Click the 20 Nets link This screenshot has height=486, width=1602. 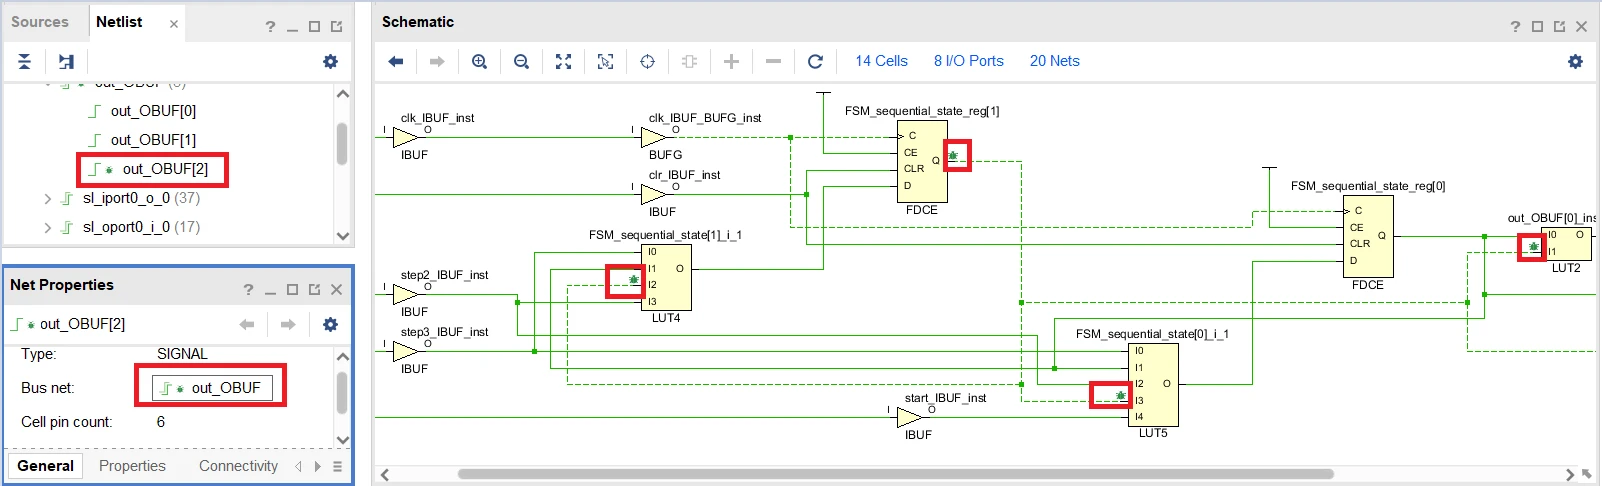point(1055,61)
